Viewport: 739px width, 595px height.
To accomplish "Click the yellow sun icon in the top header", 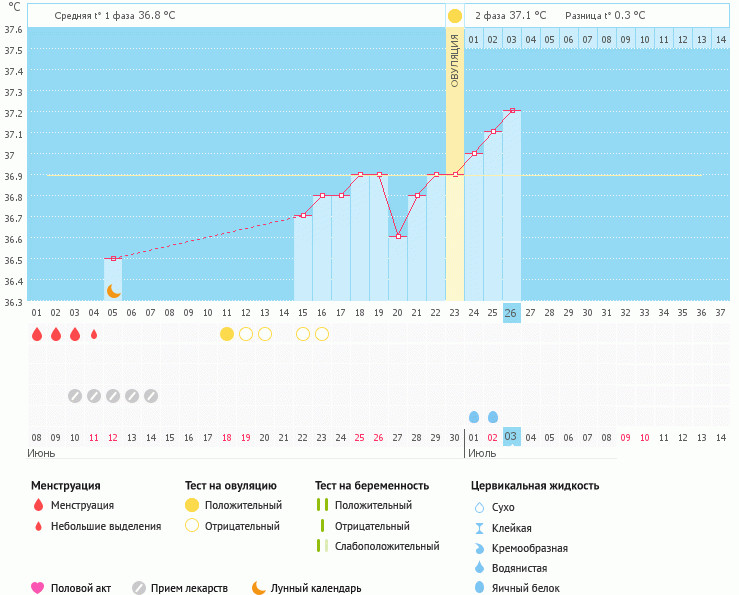I will 455,16.
